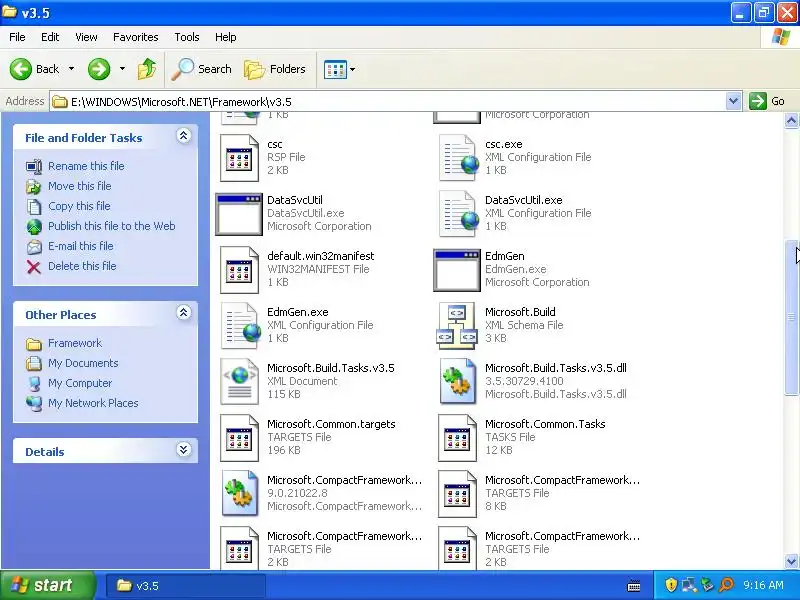Select the DataSvcUtil application icon
800x600 pixels.
pyautogui.click(x=239, y=214)
